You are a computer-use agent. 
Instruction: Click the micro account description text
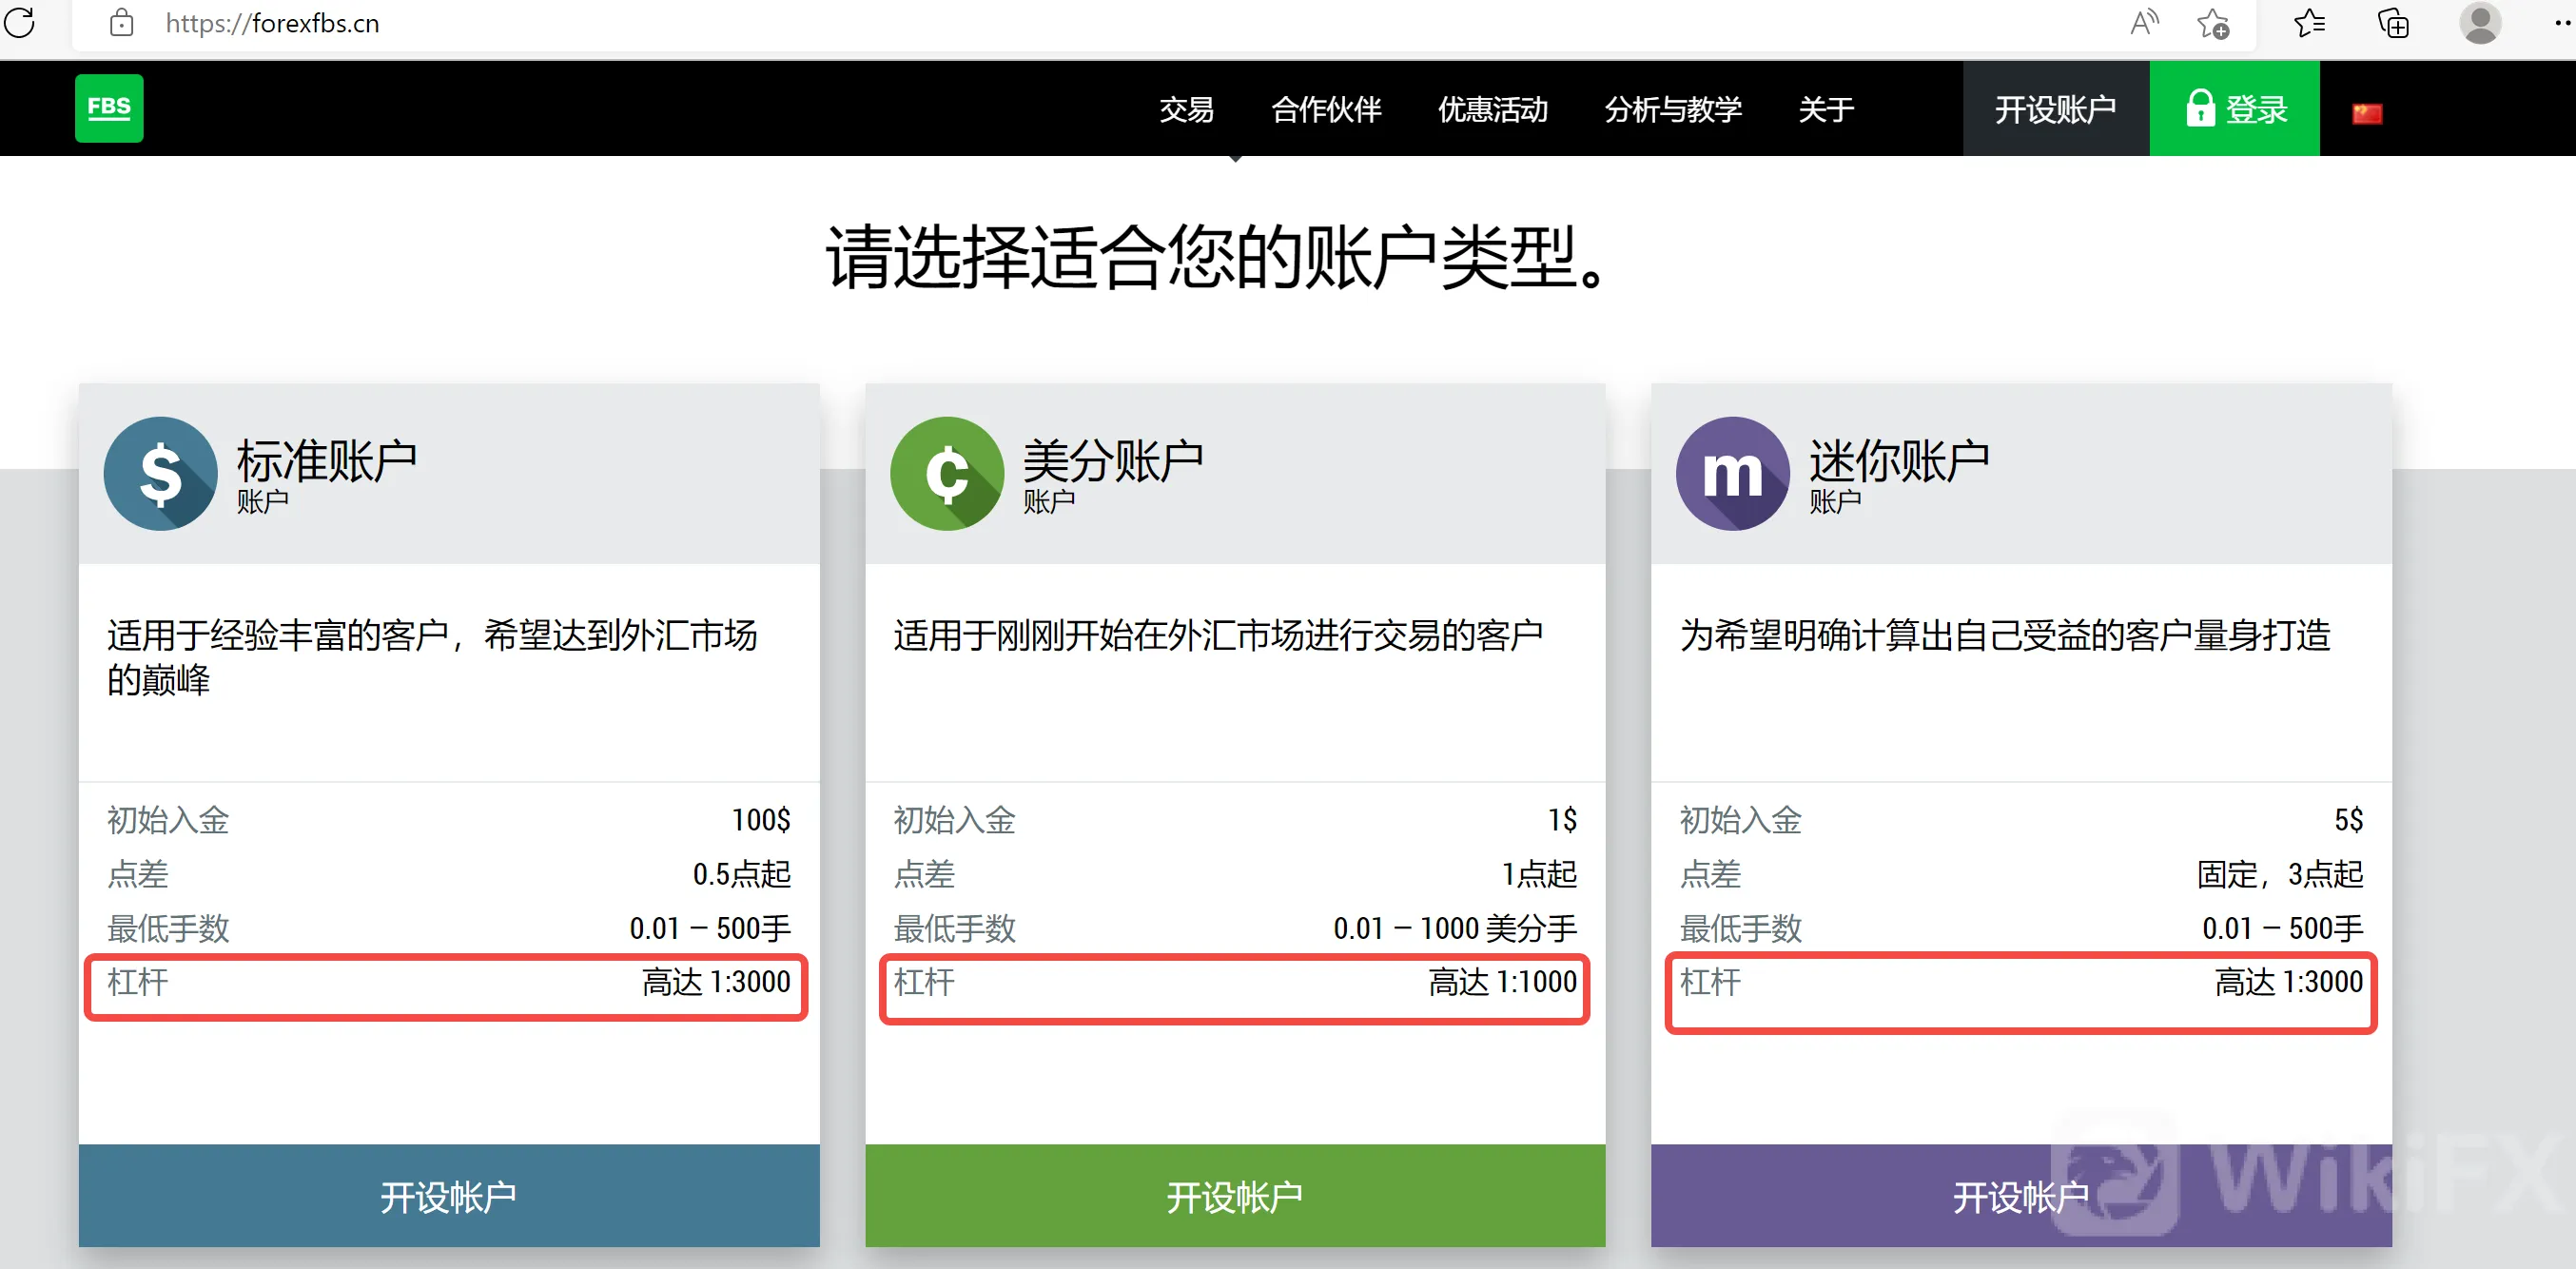(x=2005, y=635)
